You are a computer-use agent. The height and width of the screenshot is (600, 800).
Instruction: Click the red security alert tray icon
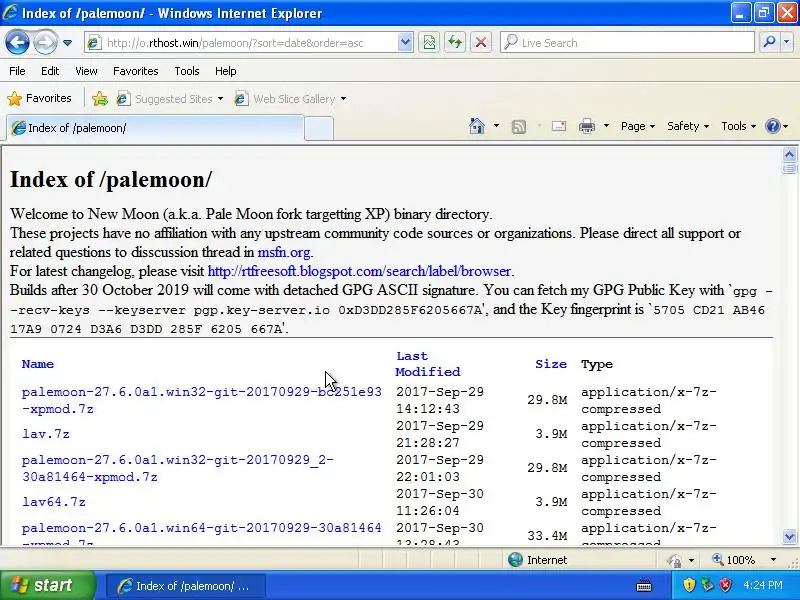point(726,585)
